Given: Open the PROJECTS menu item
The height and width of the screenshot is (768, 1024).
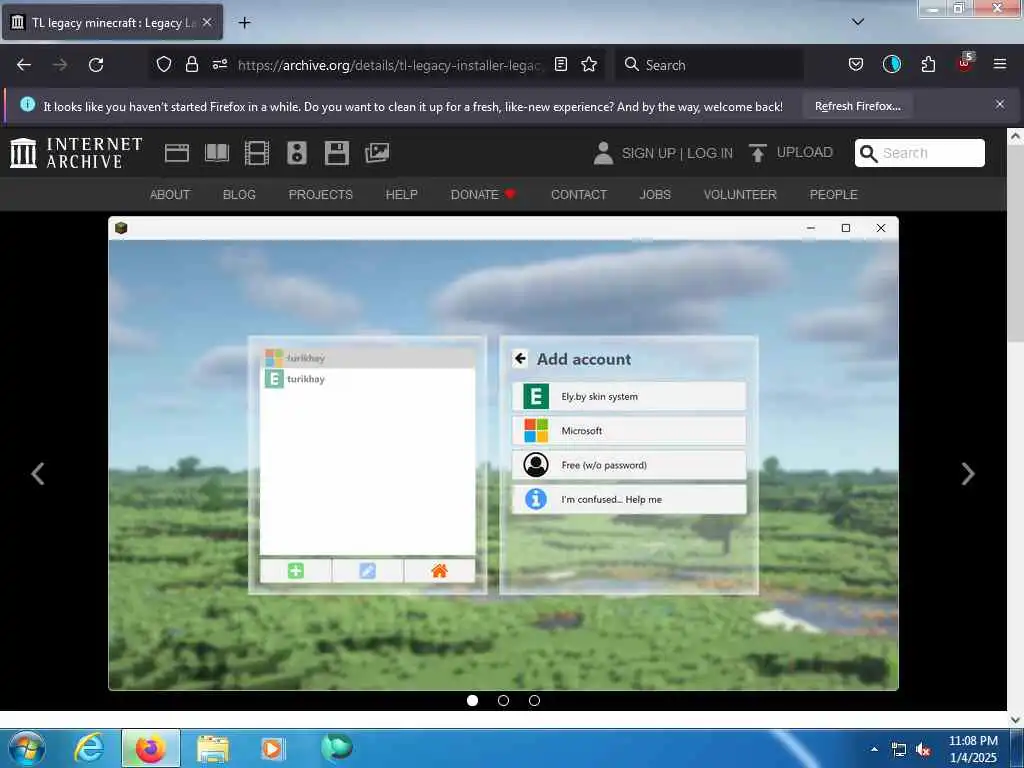Looking at the screenshot, I should click(x=321, y=195).
